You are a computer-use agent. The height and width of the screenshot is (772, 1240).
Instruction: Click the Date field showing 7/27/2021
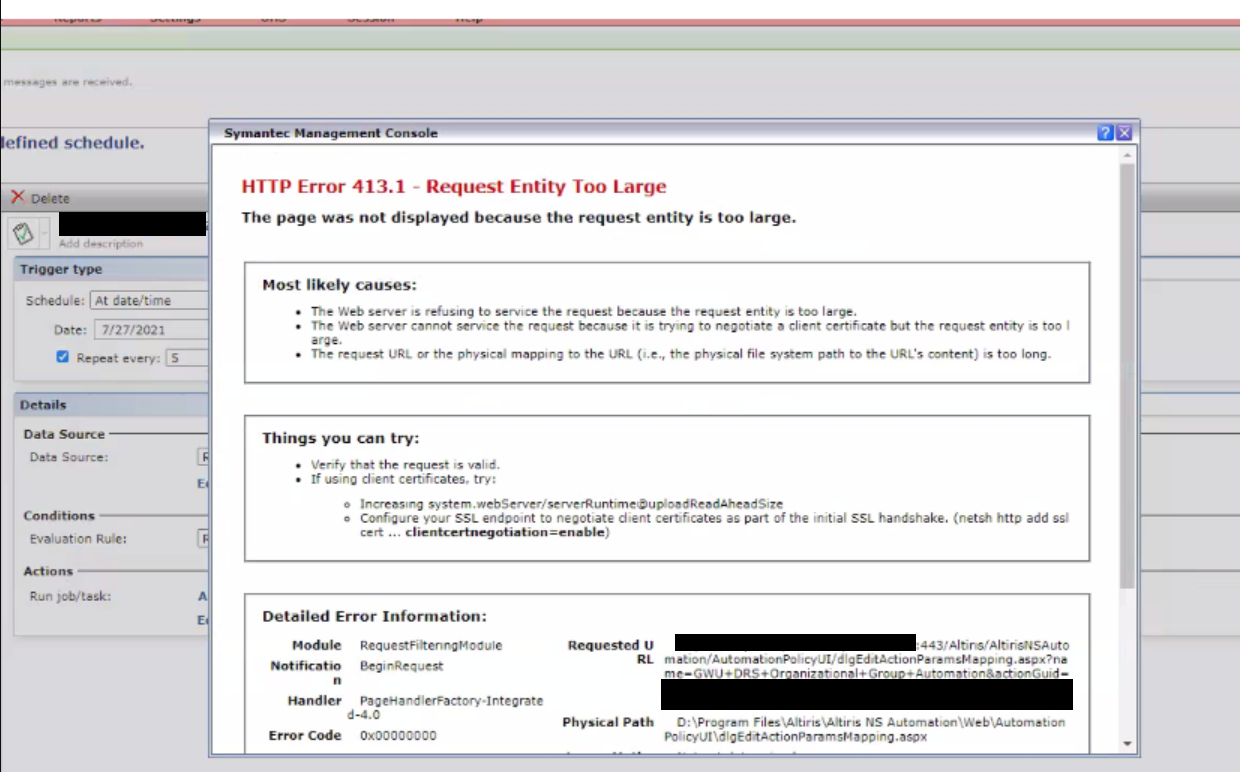150,329
